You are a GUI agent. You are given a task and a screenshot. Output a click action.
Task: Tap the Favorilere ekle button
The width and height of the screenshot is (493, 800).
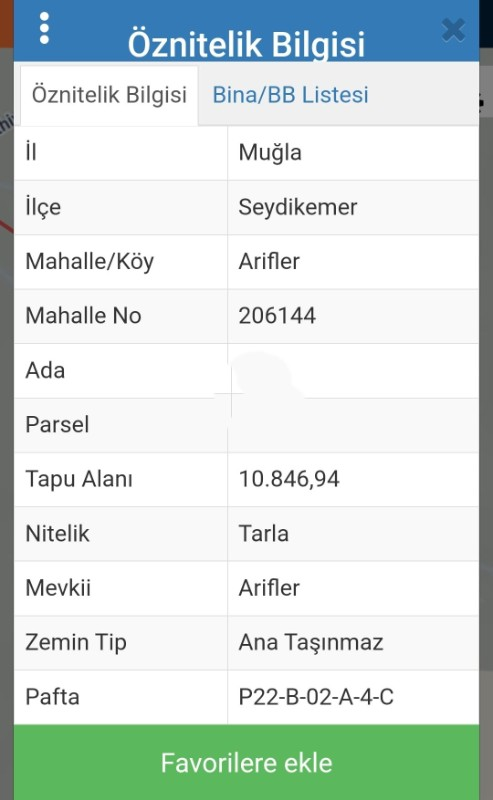246,762
